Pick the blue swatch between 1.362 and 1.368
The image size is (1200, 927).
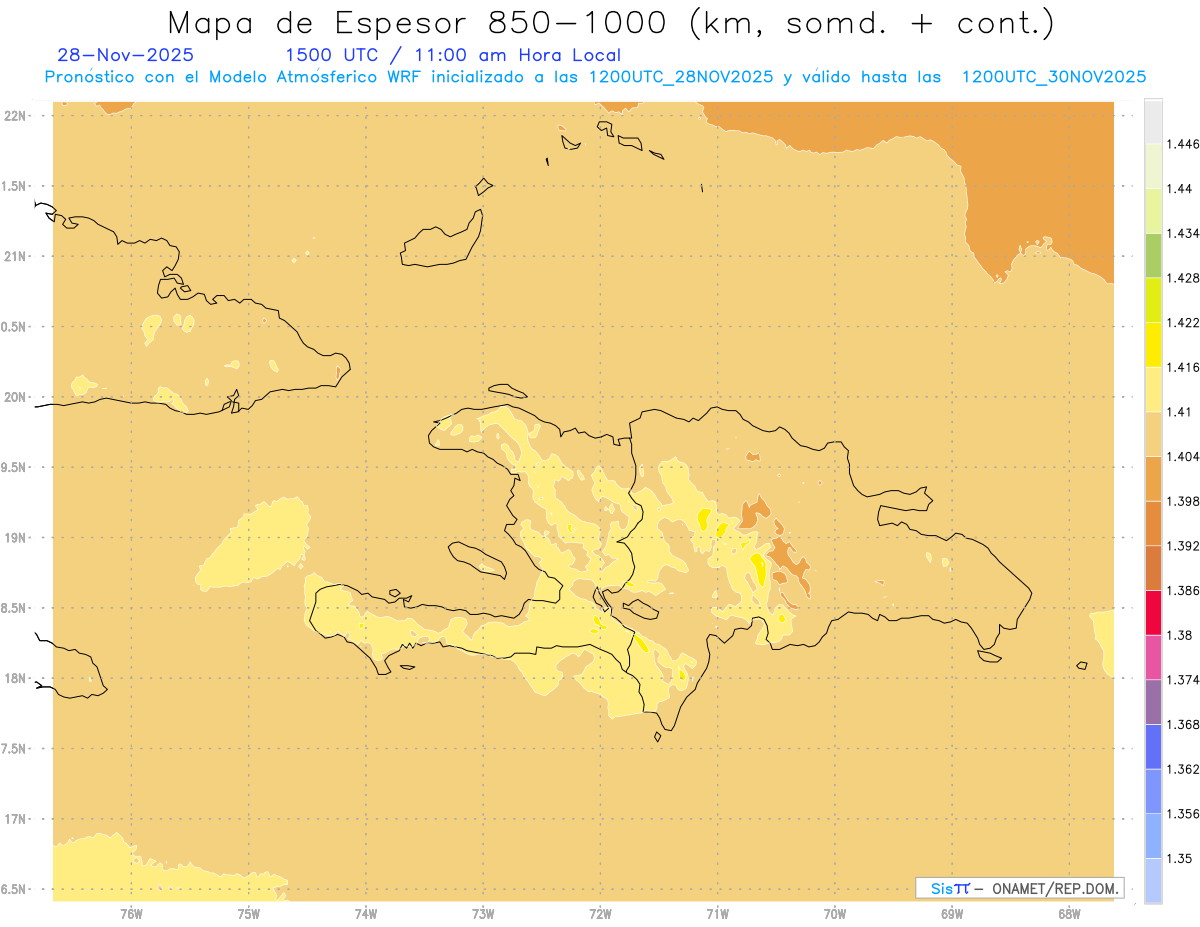[x=1153, y=747]
